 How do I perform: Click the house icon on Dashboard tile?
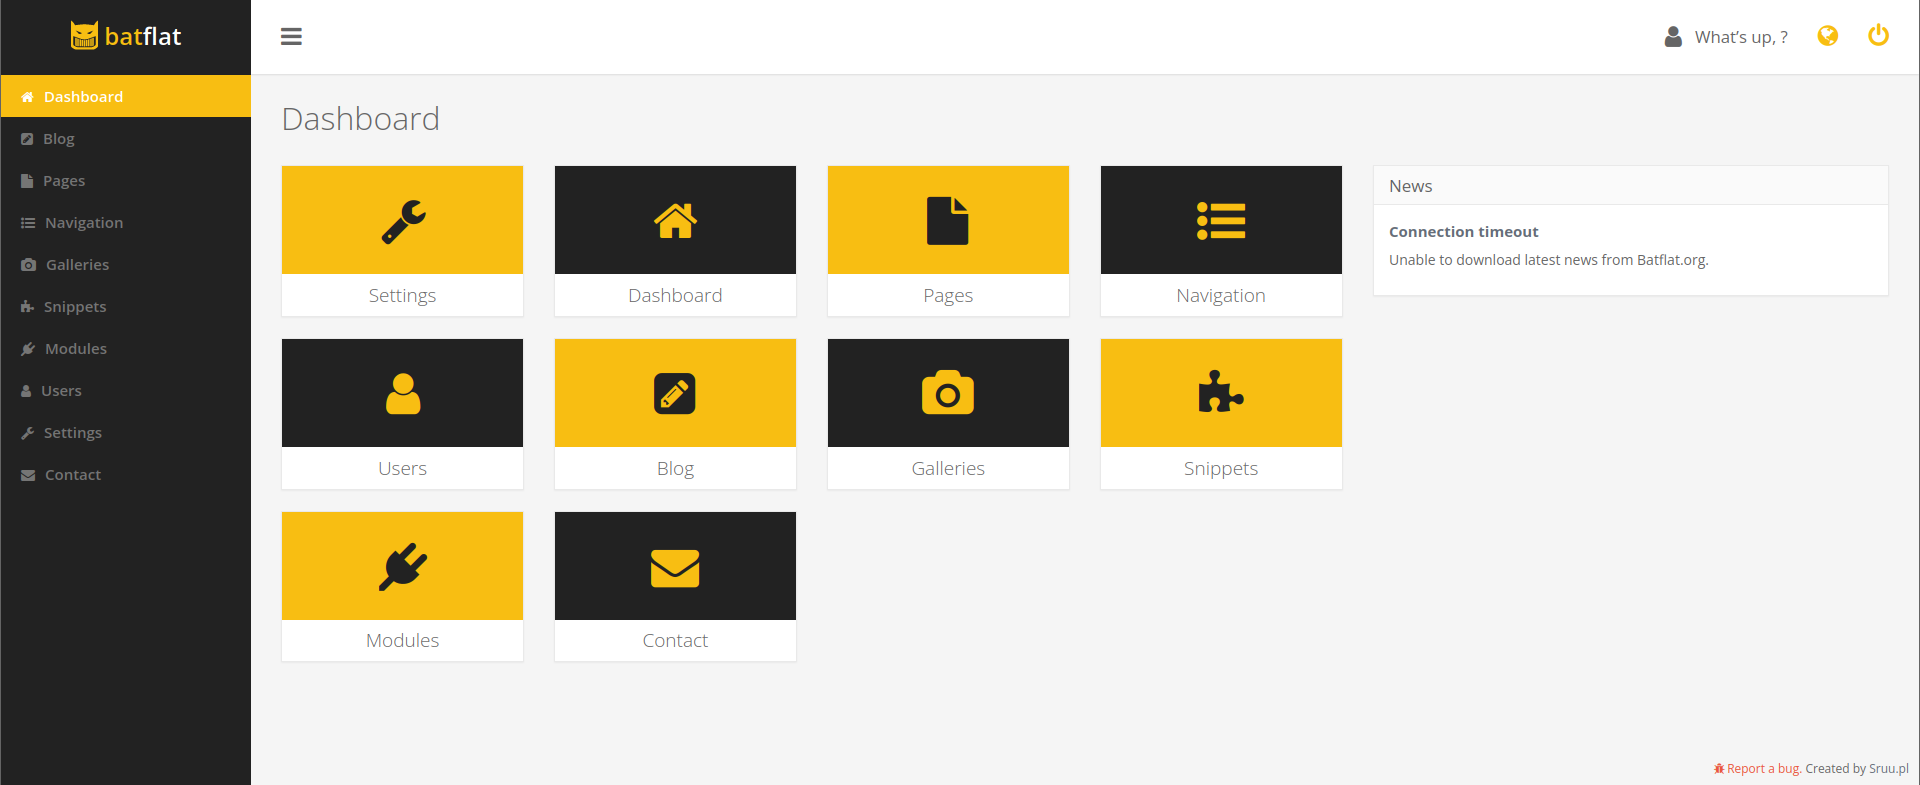point(676,221)
